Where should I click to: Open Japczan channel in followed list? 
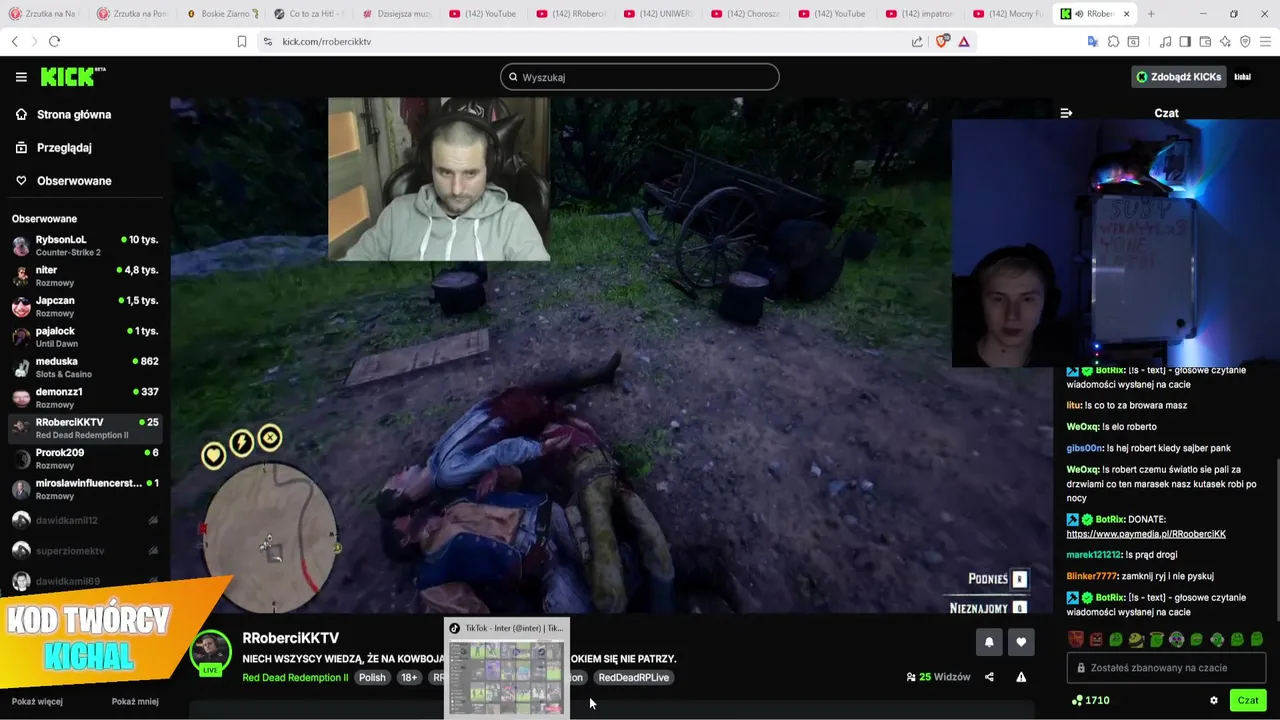pyautogui.click(x=85, y=307)
